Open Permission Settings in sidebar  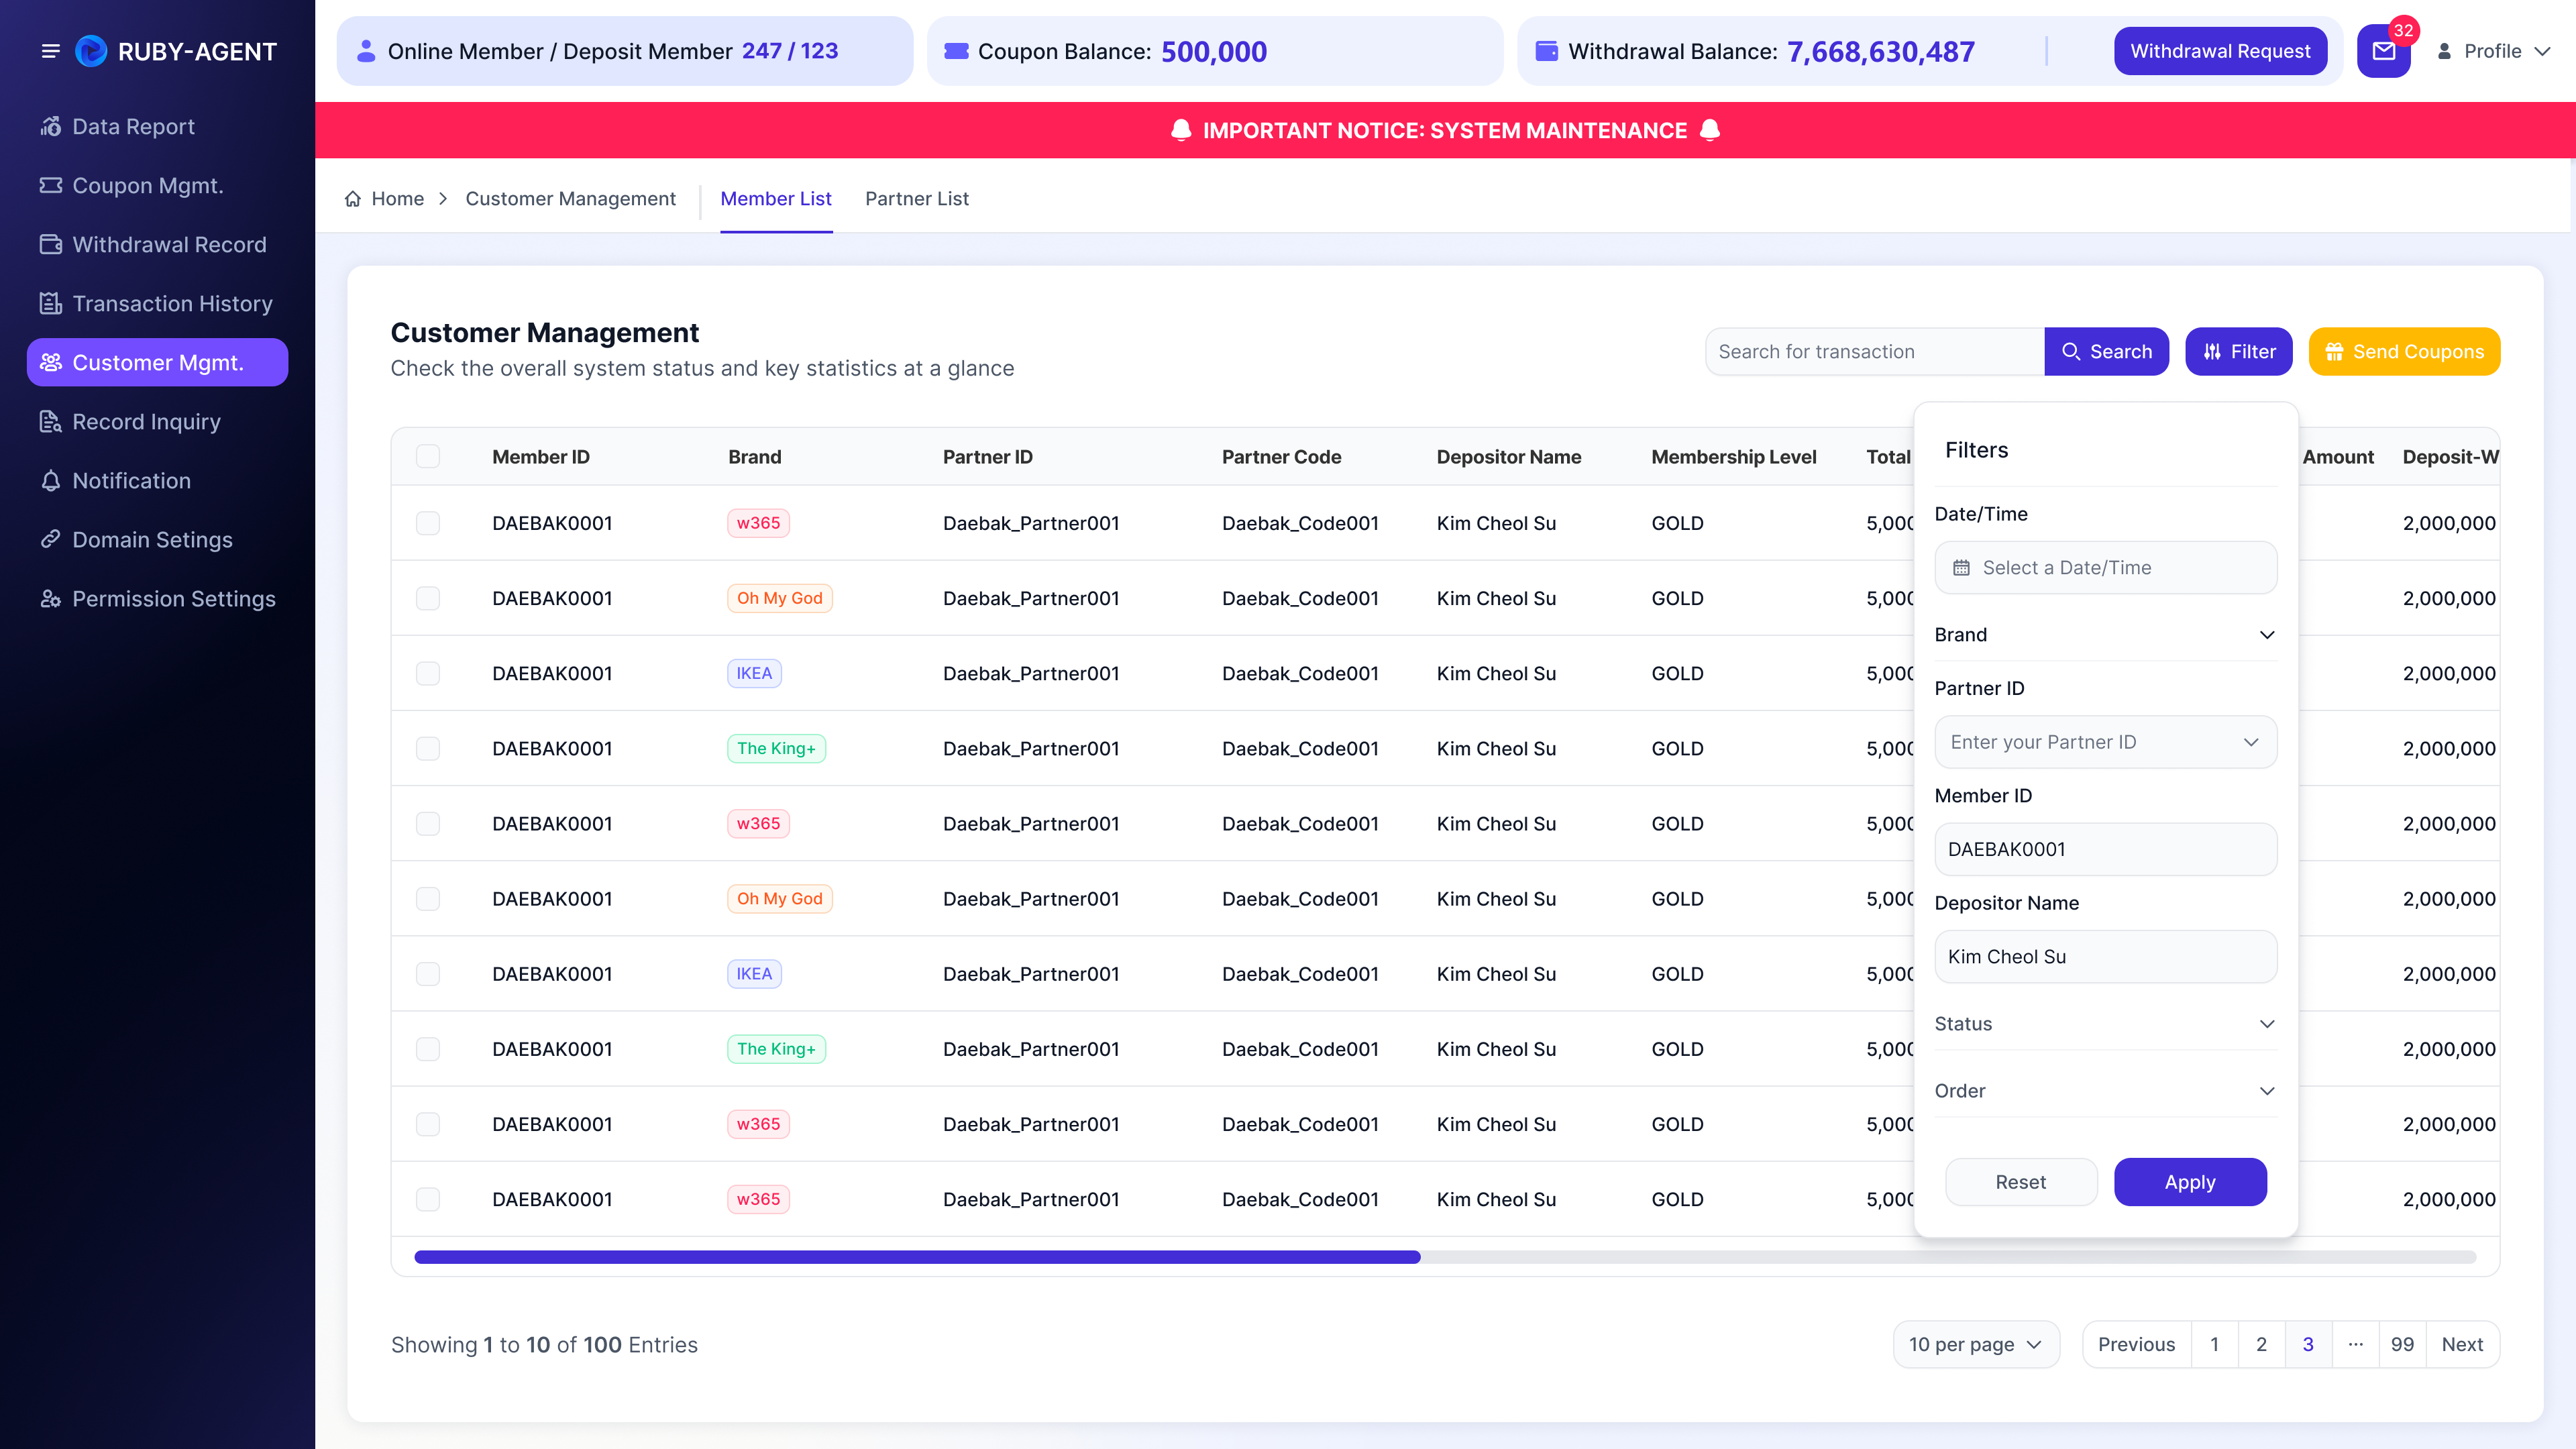click(x=158, y=599)
